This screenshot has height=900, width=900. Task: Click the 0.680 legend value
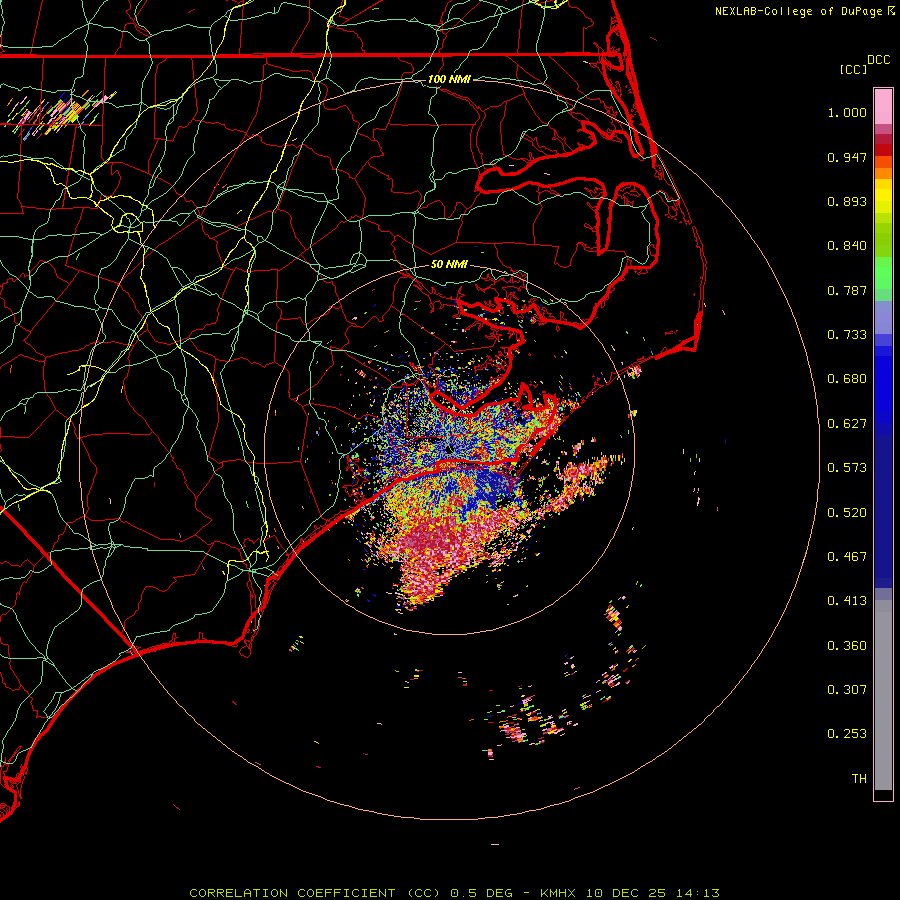[847, 379]
